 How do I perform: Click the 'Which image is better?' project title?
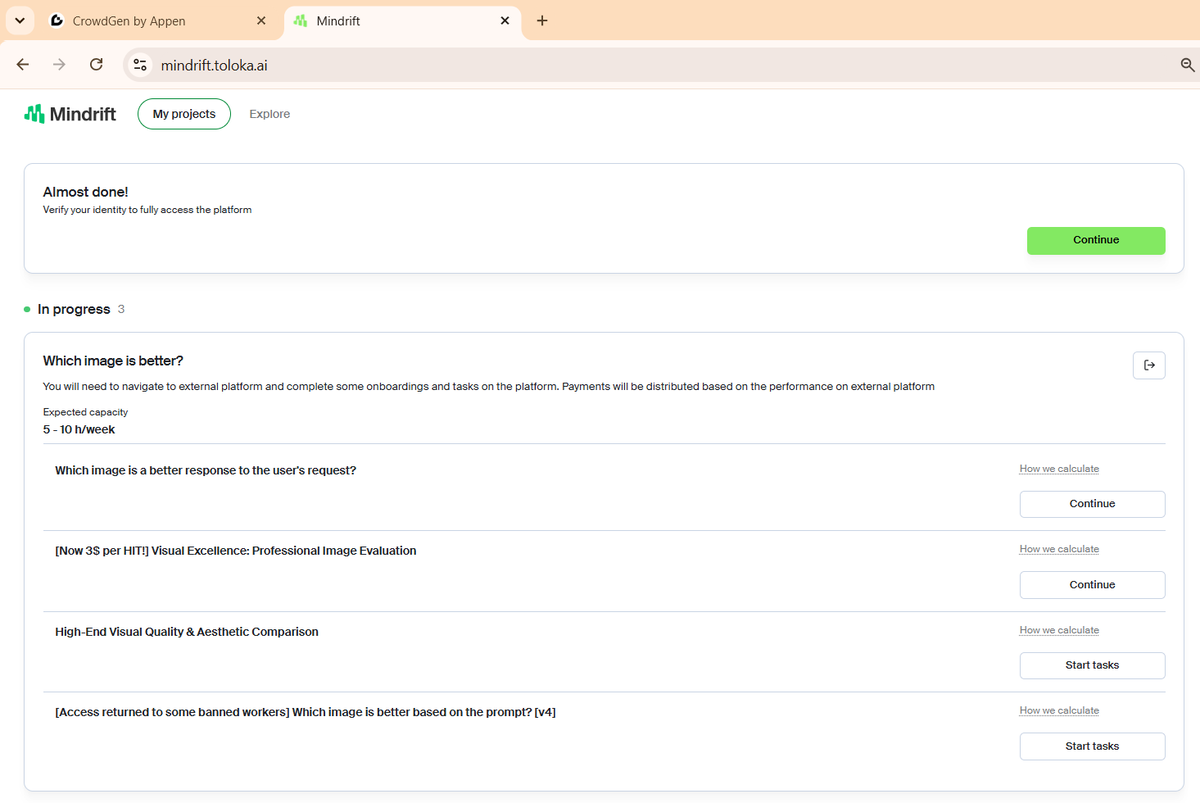(113, 360)
